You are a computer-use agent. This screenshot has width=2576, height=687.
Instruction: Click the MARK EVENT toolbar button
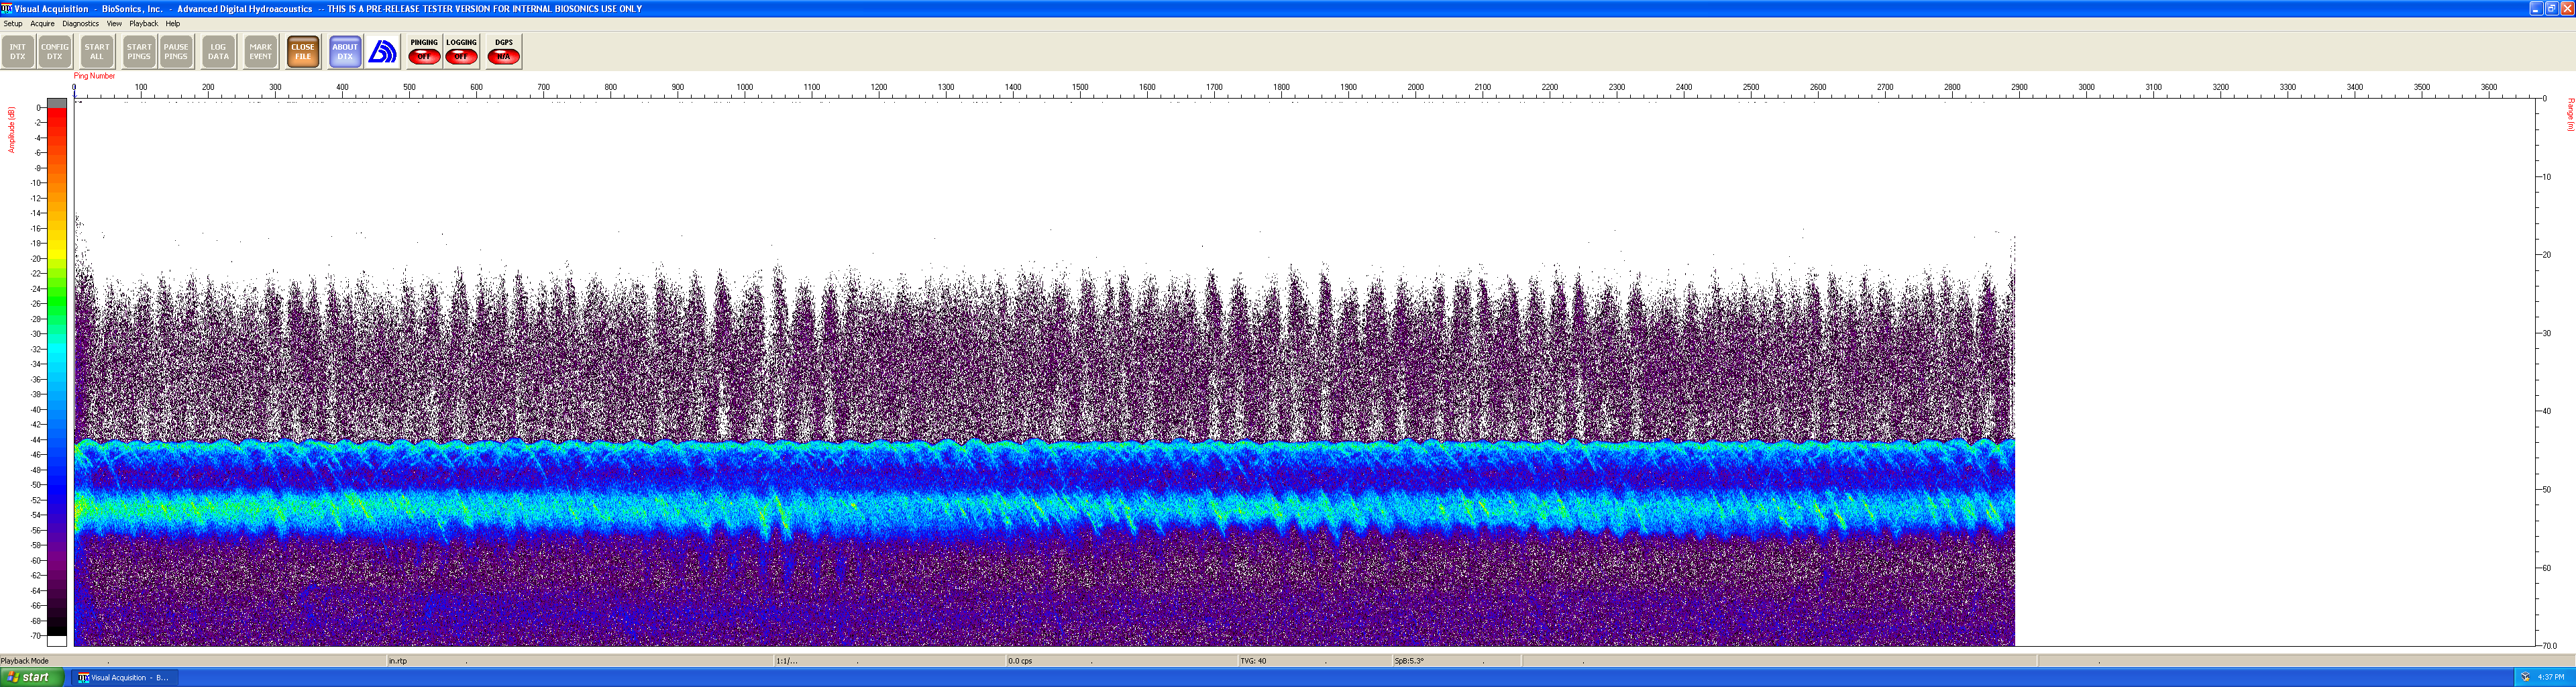tap(261, 52)
